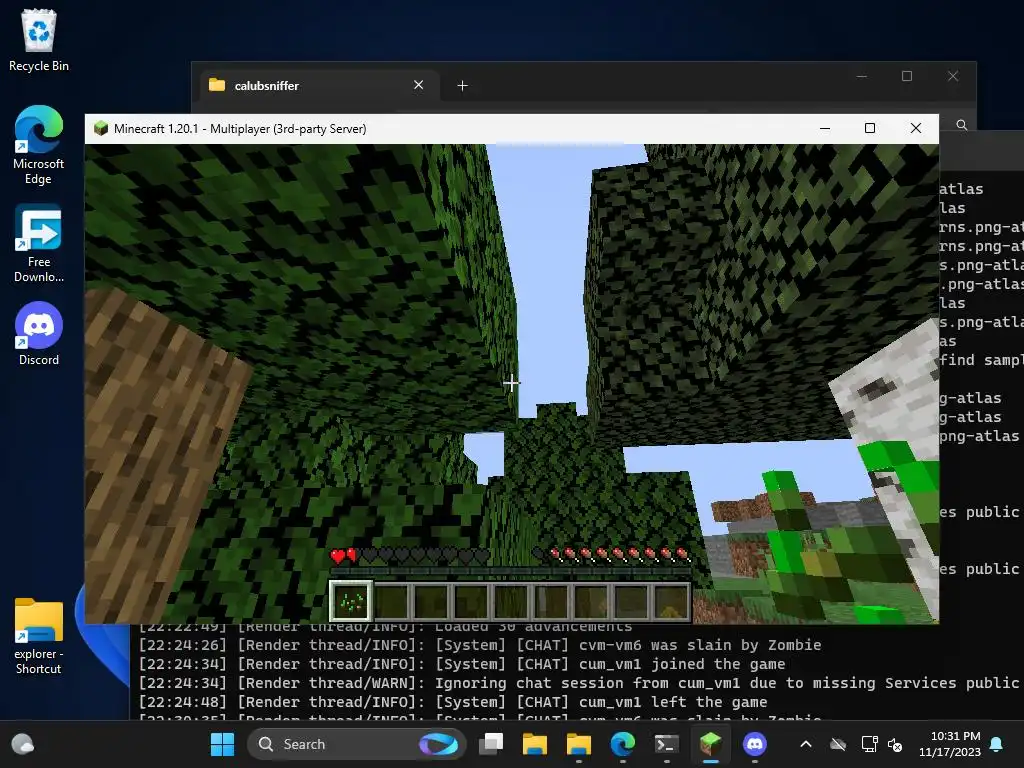Open the second File Explorer taskbar icon
This screenshot has height=768, width=1024.
click(579, 744)
